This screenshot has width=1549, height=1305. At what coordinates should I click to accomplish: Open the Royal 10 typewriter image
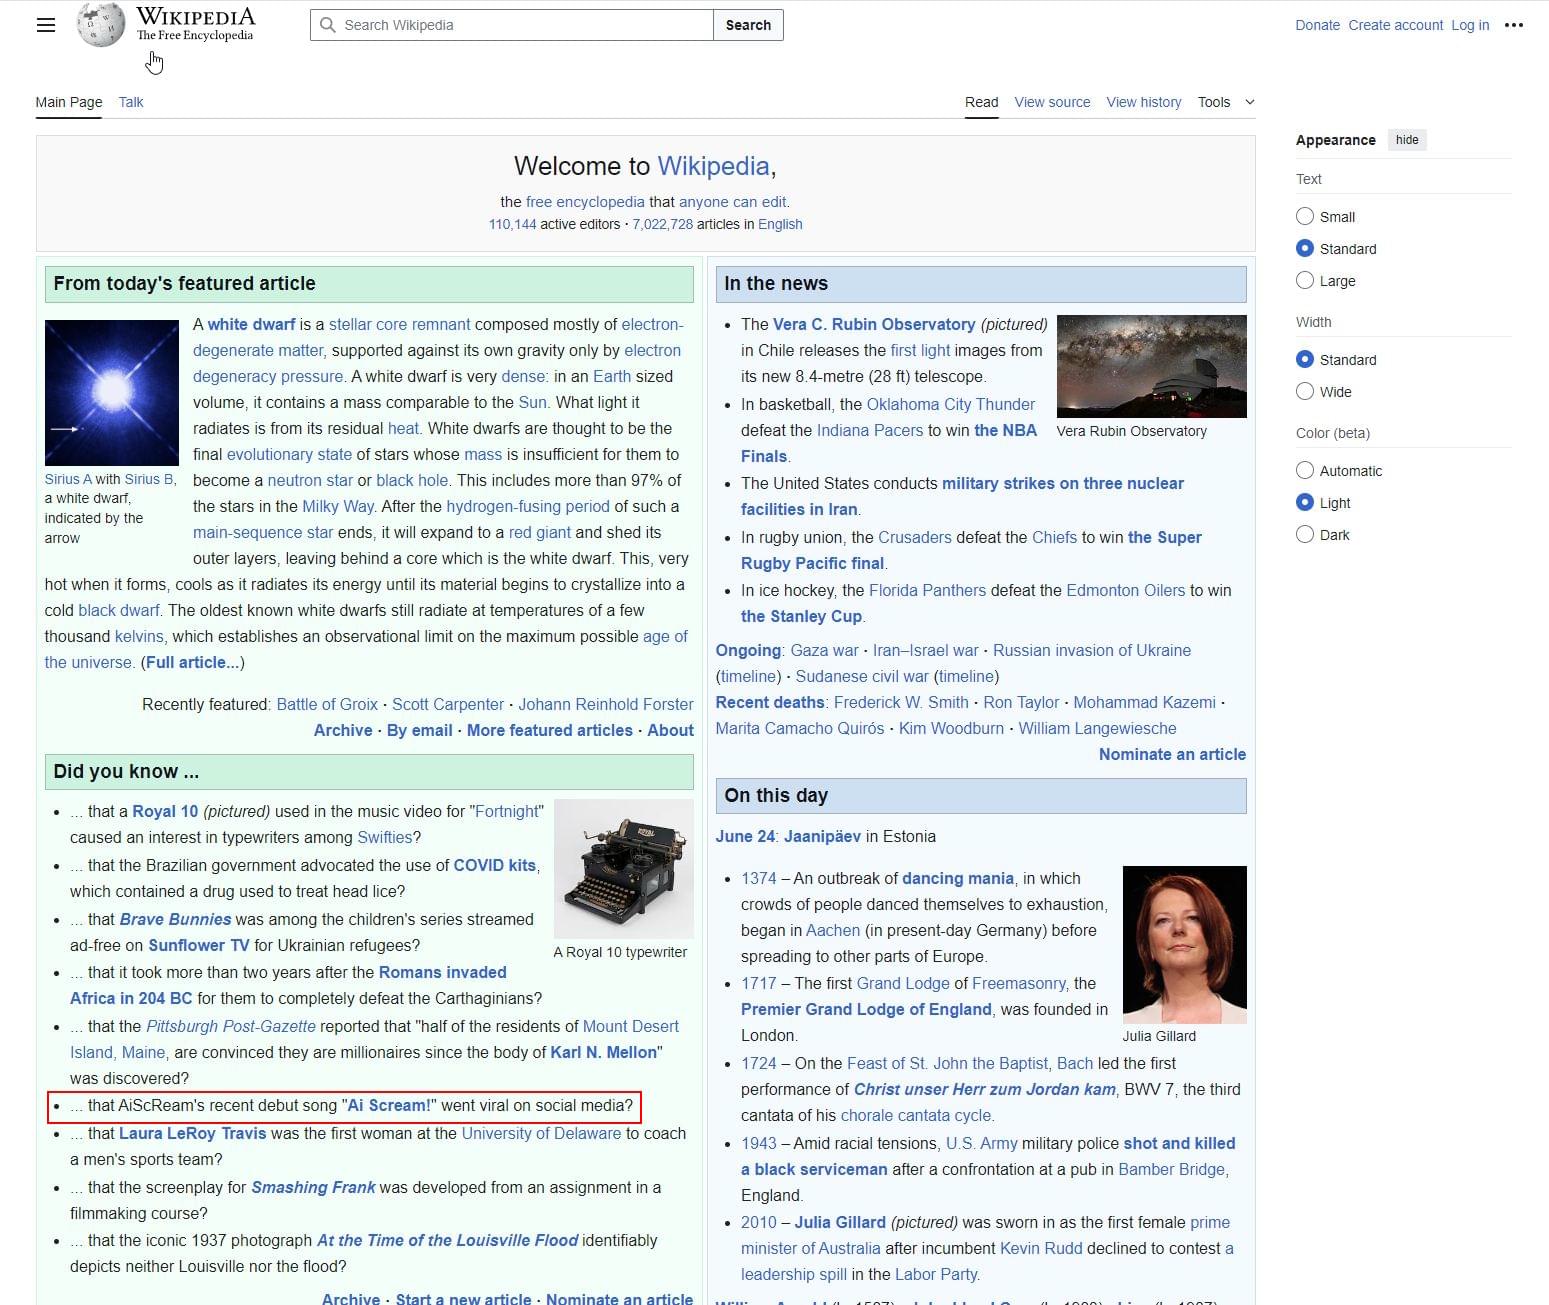click(623, 868)
